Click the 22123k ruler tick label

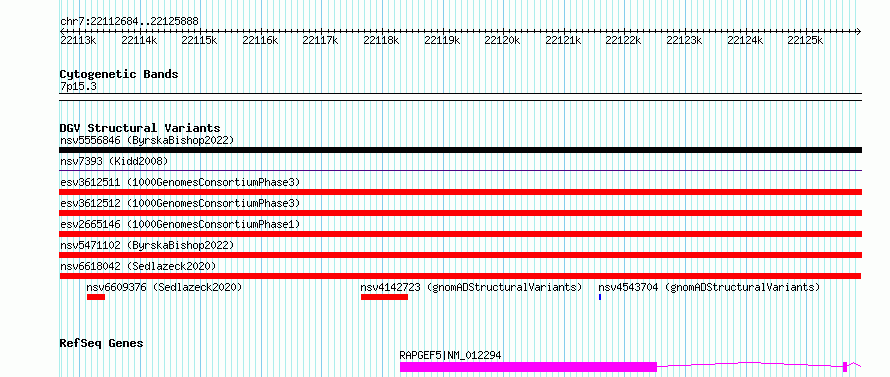pyautogui.click(x=684, y=40)
